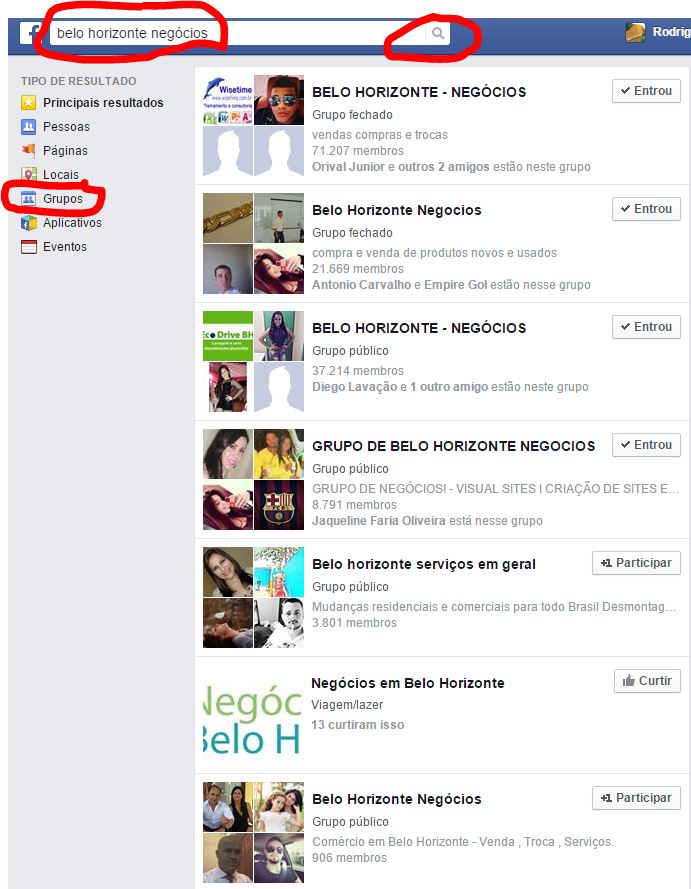Viewport: 691px width, 889px height.
Task: Click 3.801 membros text
Action: click(x=354, y=623)
